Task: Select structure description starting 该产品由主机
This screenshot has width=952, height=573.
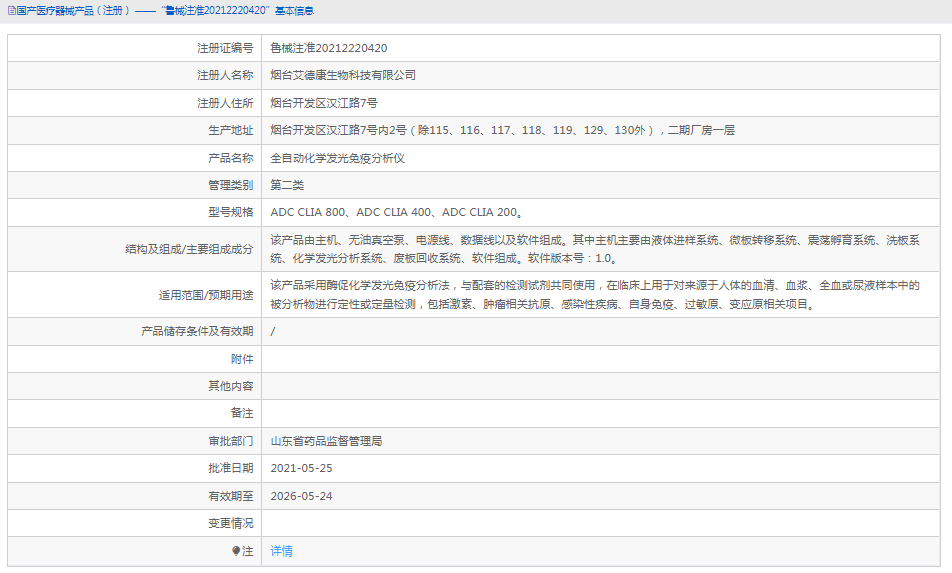Action: [595, 249]
